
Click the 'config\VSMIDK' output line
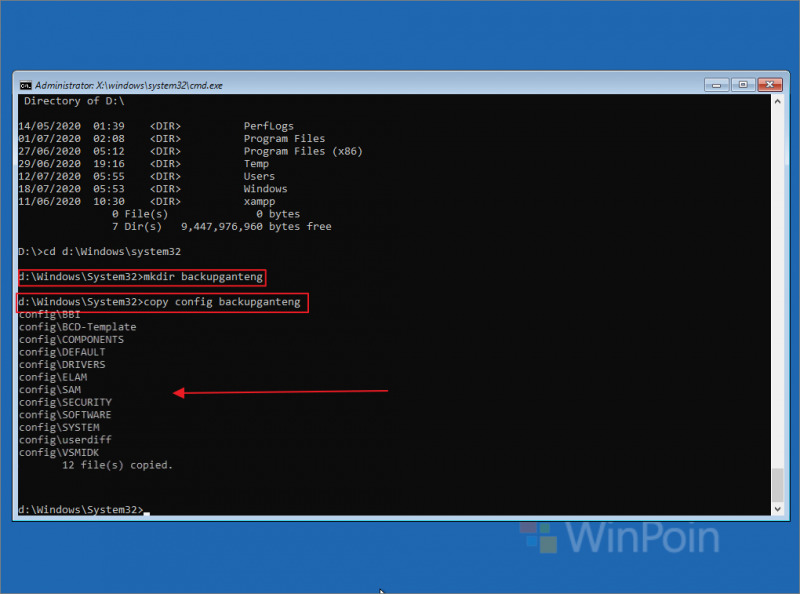point(59,452)
